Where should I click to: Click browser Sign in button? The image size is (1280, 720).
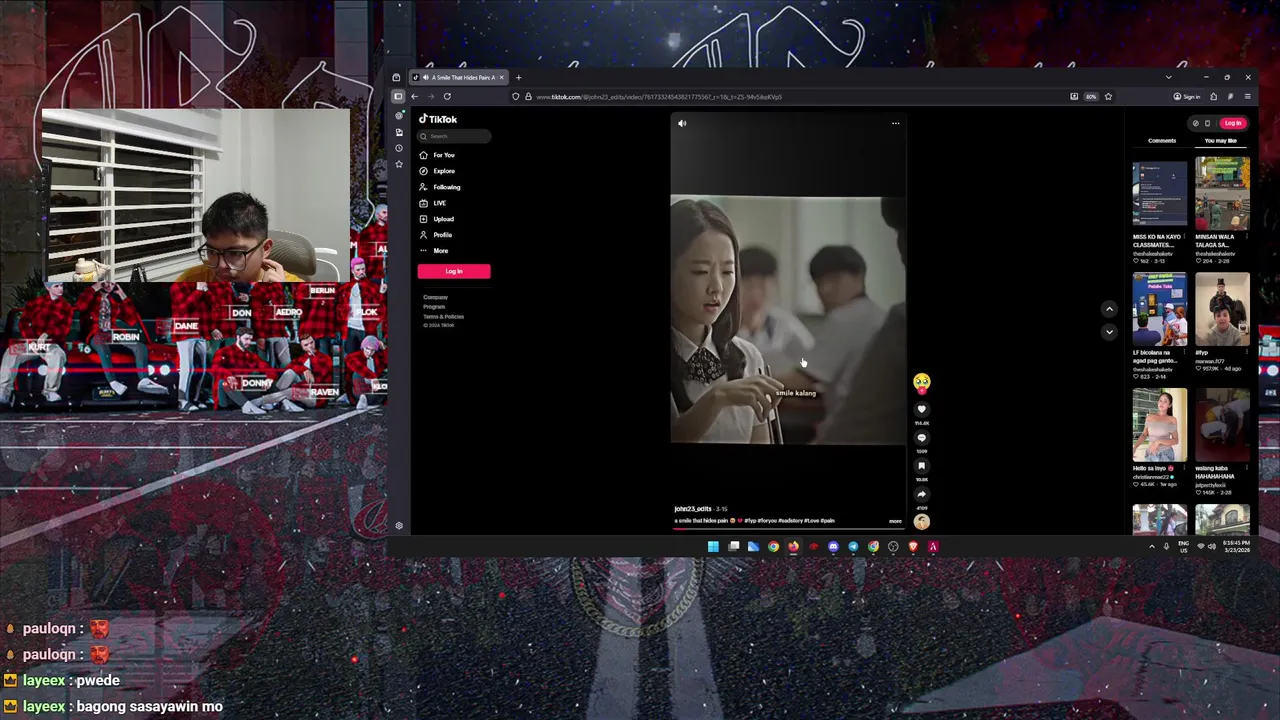[1187, 97]
